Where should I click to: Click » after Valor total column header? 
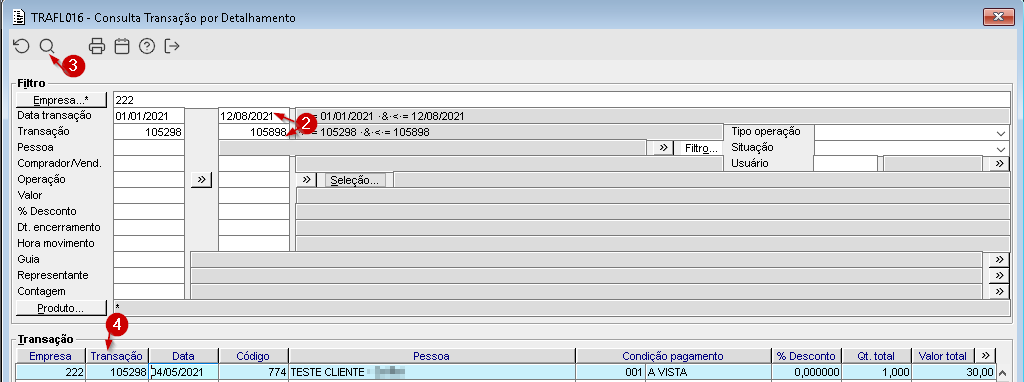coord(985,355)
